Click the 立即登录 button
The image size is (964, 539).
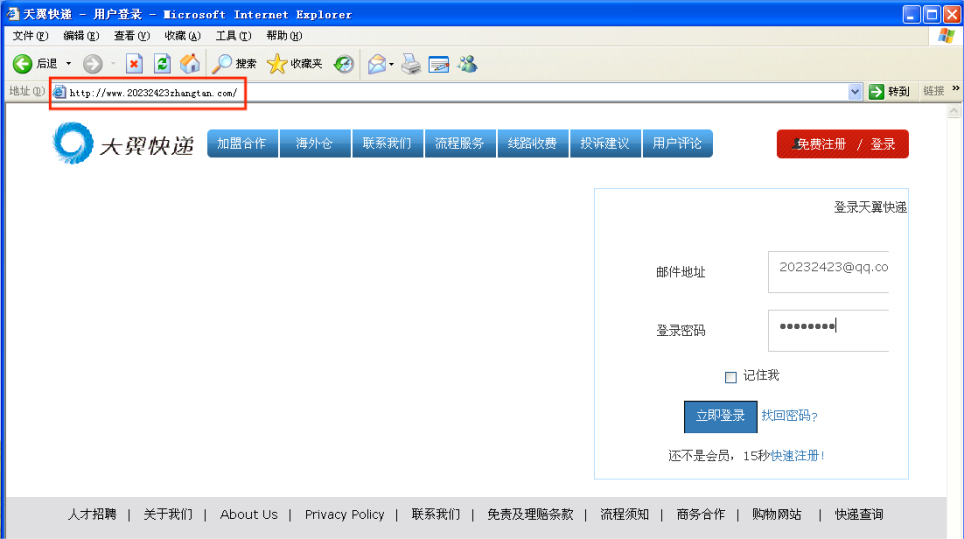(720, 417)
